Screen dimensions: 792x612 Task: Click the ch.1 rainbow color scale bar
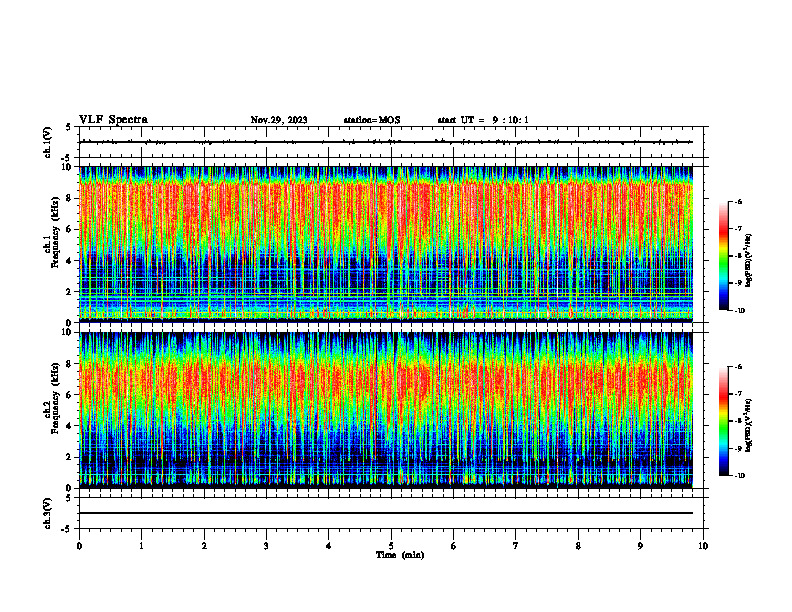coord(724,256)
